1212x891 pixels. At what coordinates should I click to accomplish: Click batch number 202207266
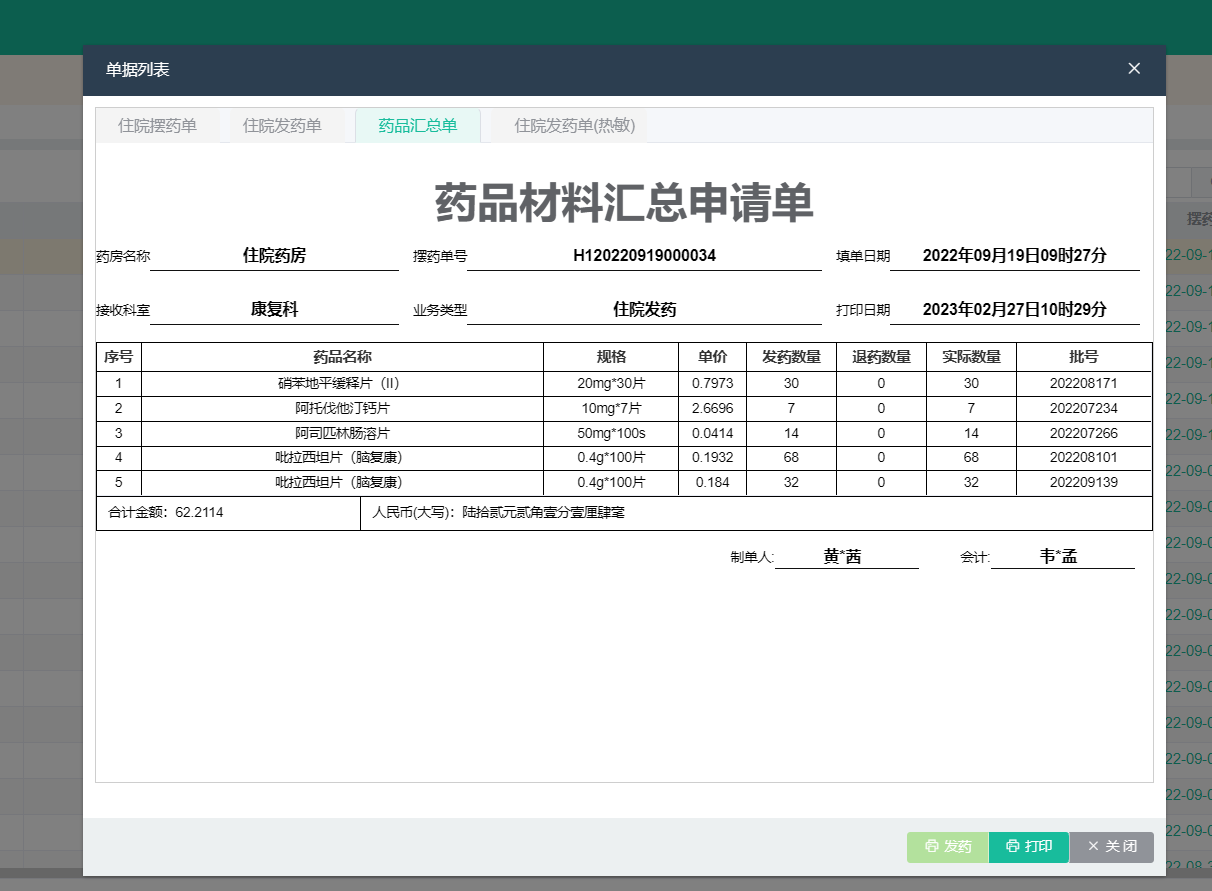point(1084,433)
